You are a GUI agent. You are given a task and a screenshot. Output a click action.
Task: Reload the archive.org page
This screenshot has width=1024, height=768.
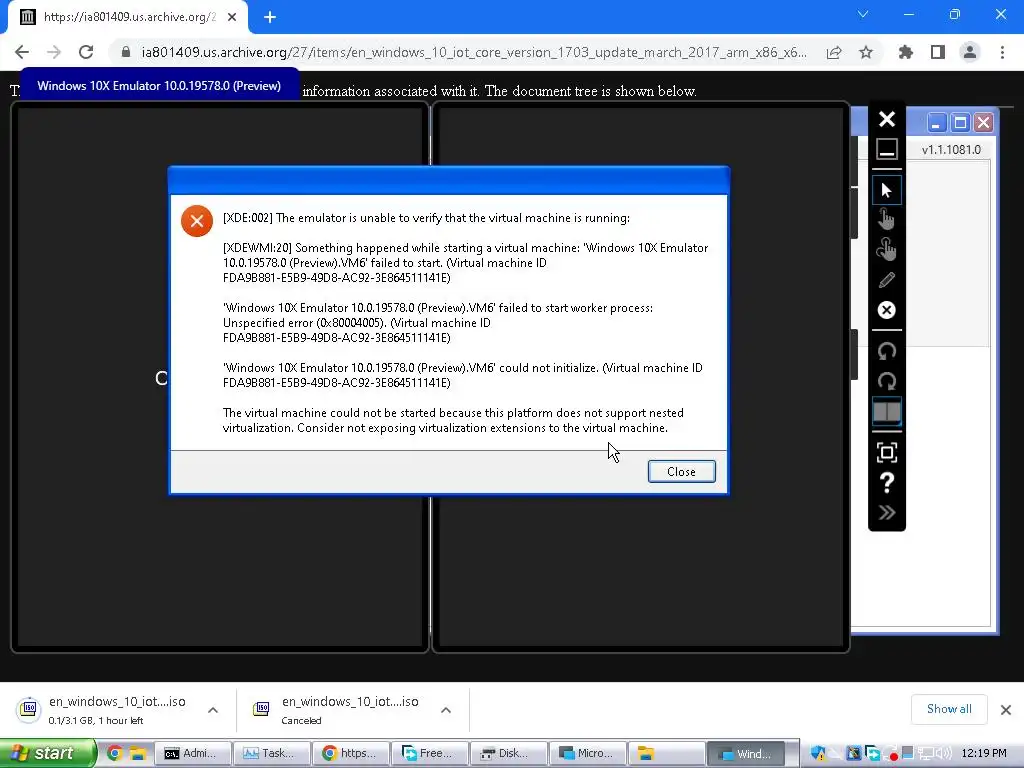[86, 52]
